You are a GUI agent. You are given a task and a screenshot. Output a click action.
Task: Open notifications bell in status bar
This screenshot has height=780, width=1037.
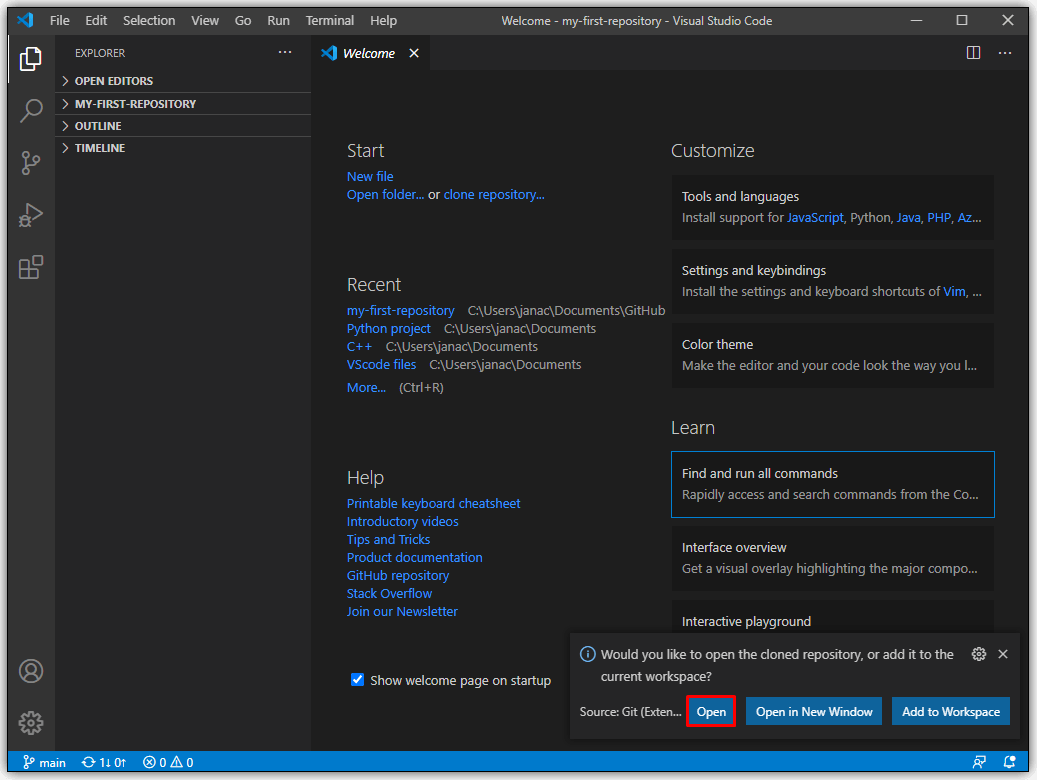coord(1009,762)
